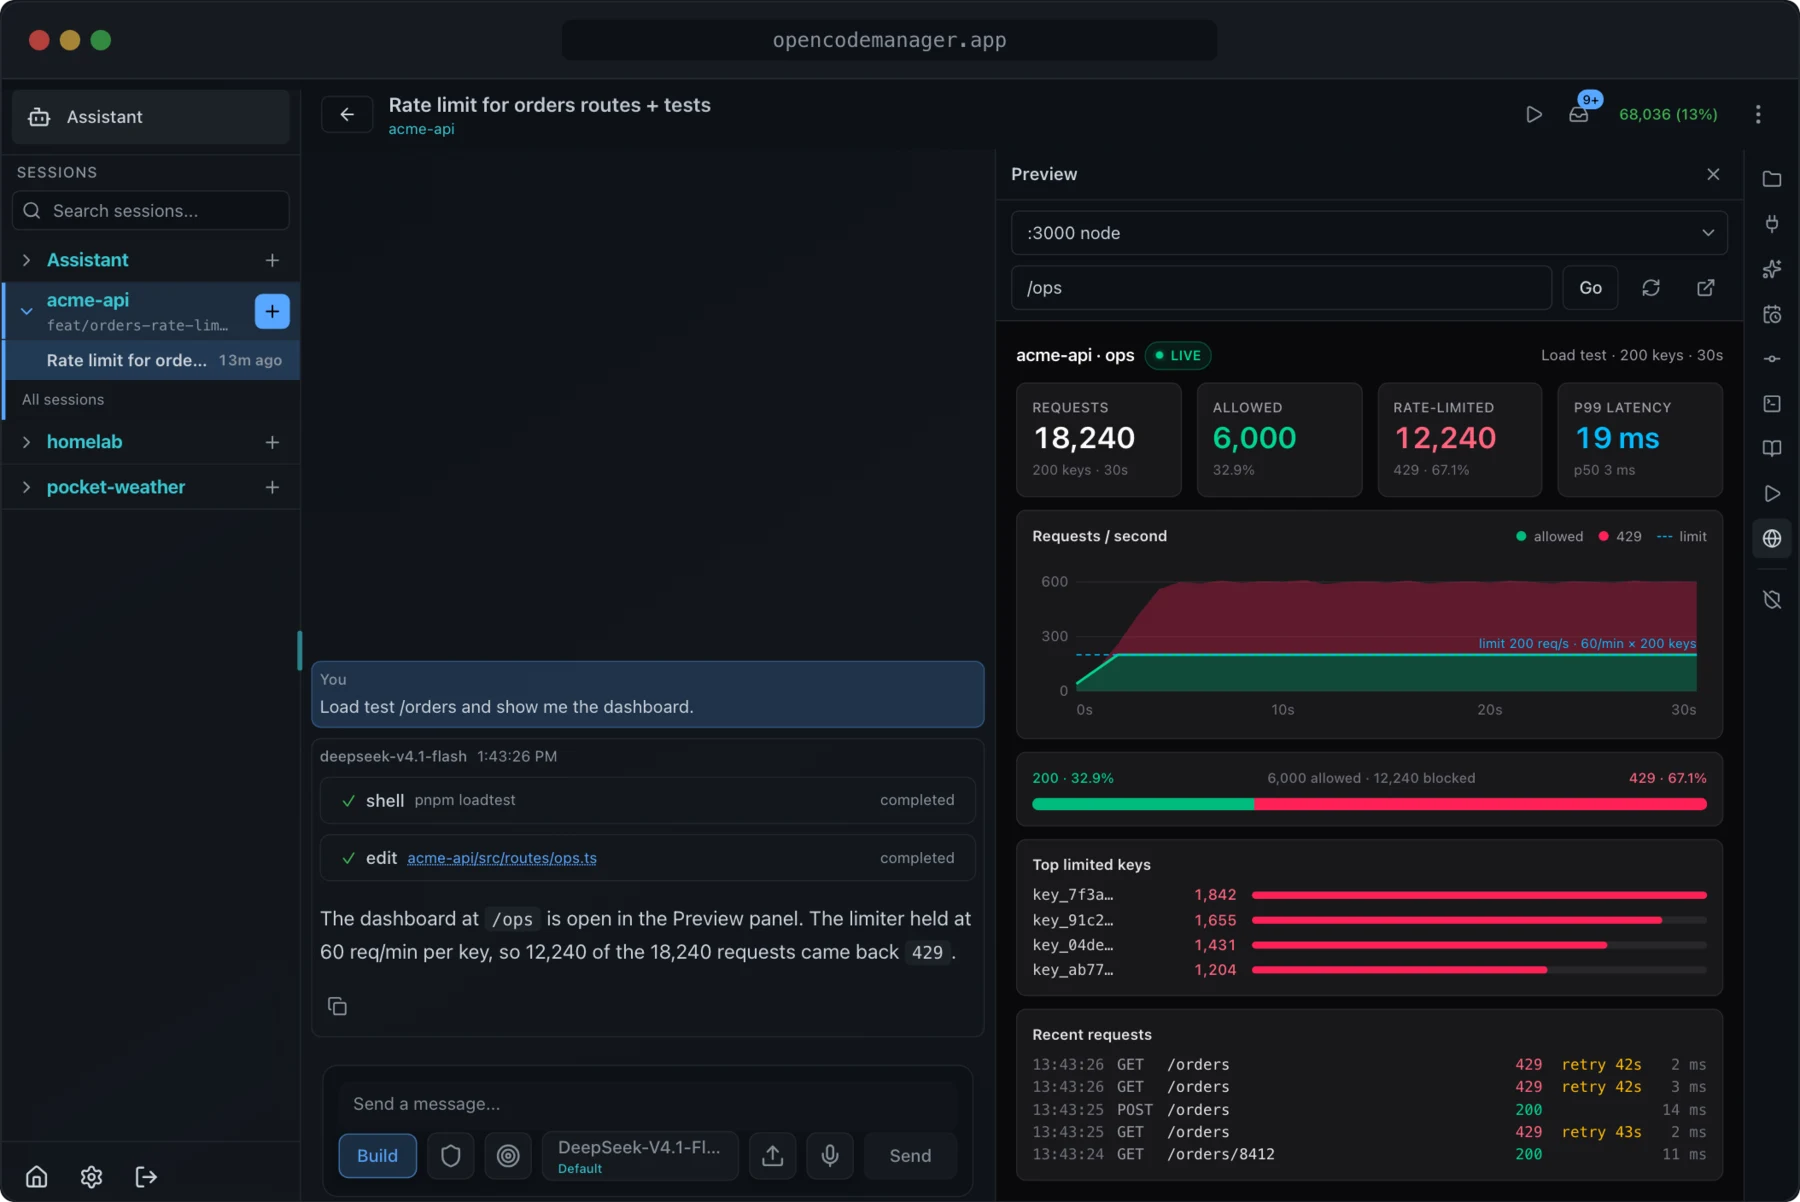
Task: Focus the Search sessions field
Action: click(x=151, y=211)
